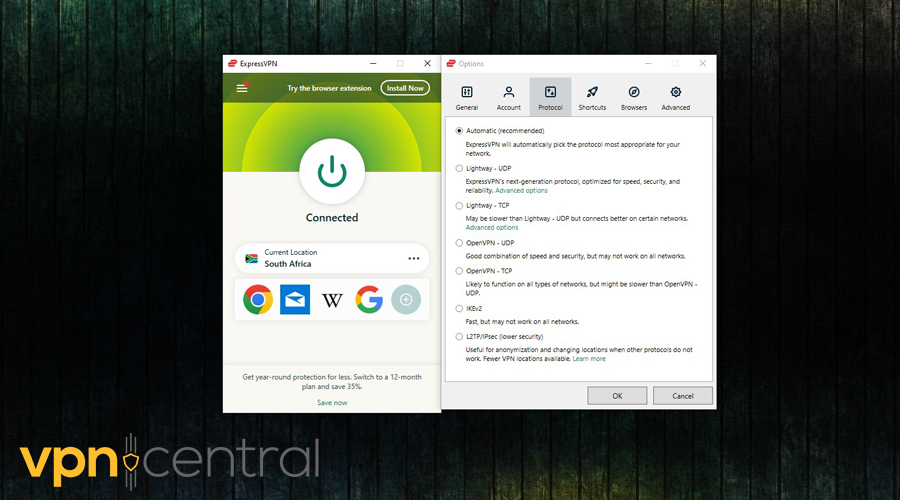Click Install Now for browser extension
900x500 pixels.
(405, 88)
